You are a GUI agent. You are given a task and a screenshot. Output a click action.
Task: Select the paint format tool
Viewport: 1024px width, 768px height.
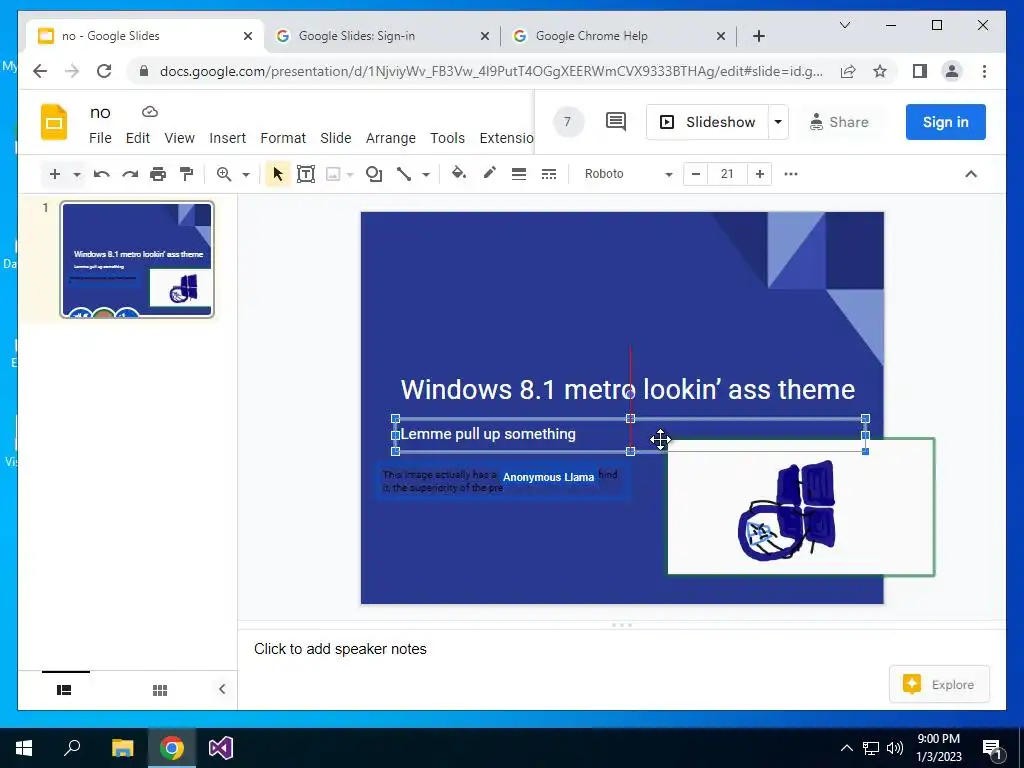coord(187,174)
